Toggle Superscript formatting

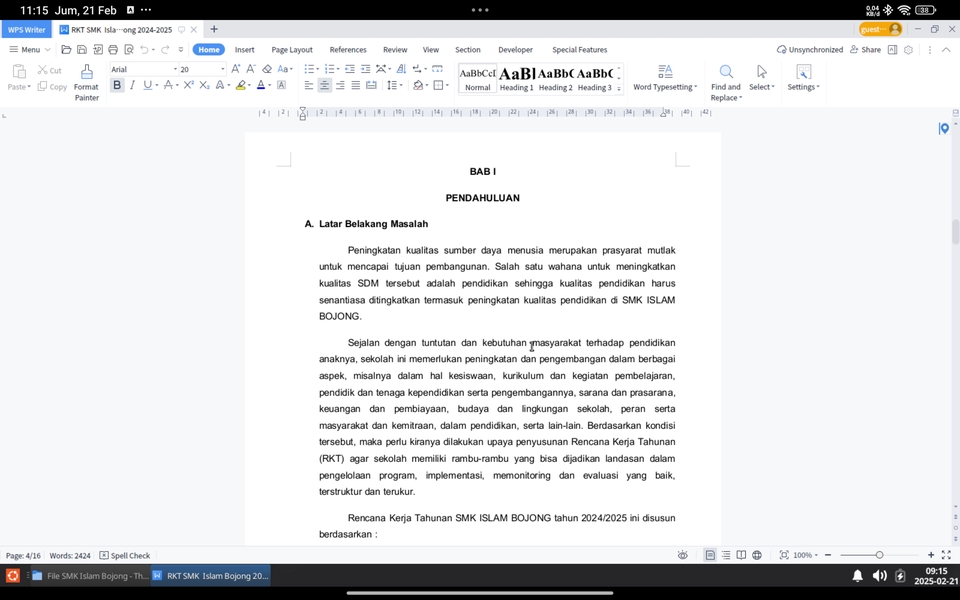pos(189,85)
